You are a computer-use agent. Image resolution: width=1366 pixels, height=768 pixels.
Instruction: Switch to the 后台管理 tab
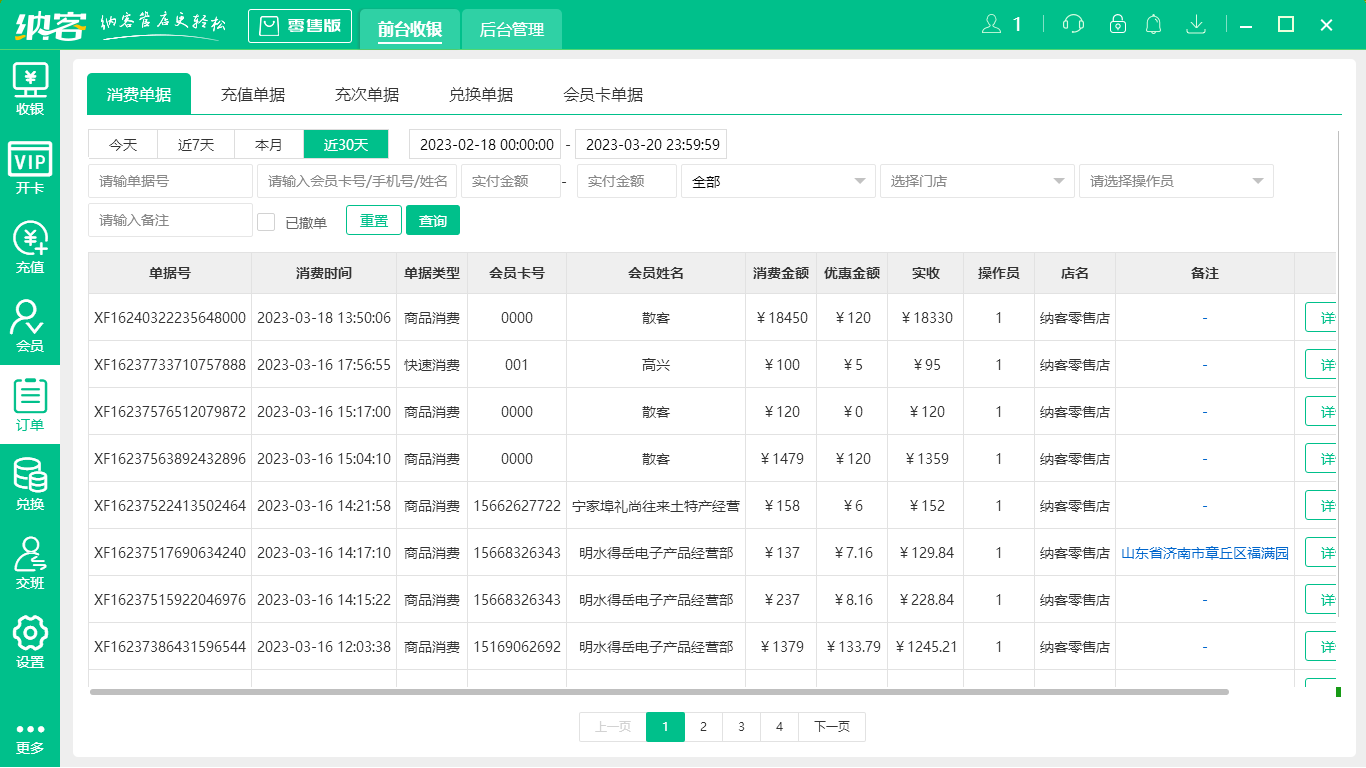tap(511, 30)
